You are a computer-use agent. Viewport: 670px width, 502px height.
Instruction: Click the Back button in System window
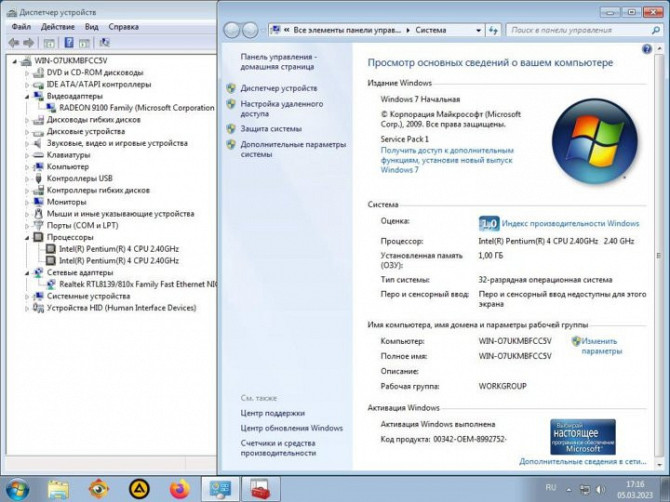[x=231, y=30]
